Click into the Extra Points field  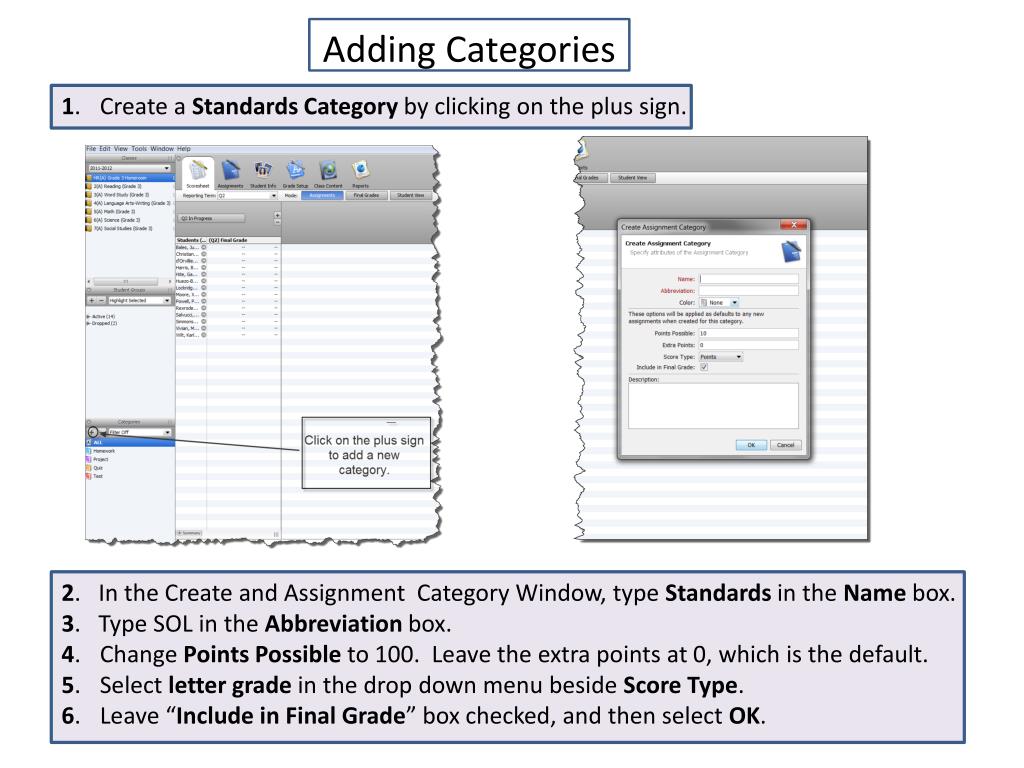pos(748,345)
